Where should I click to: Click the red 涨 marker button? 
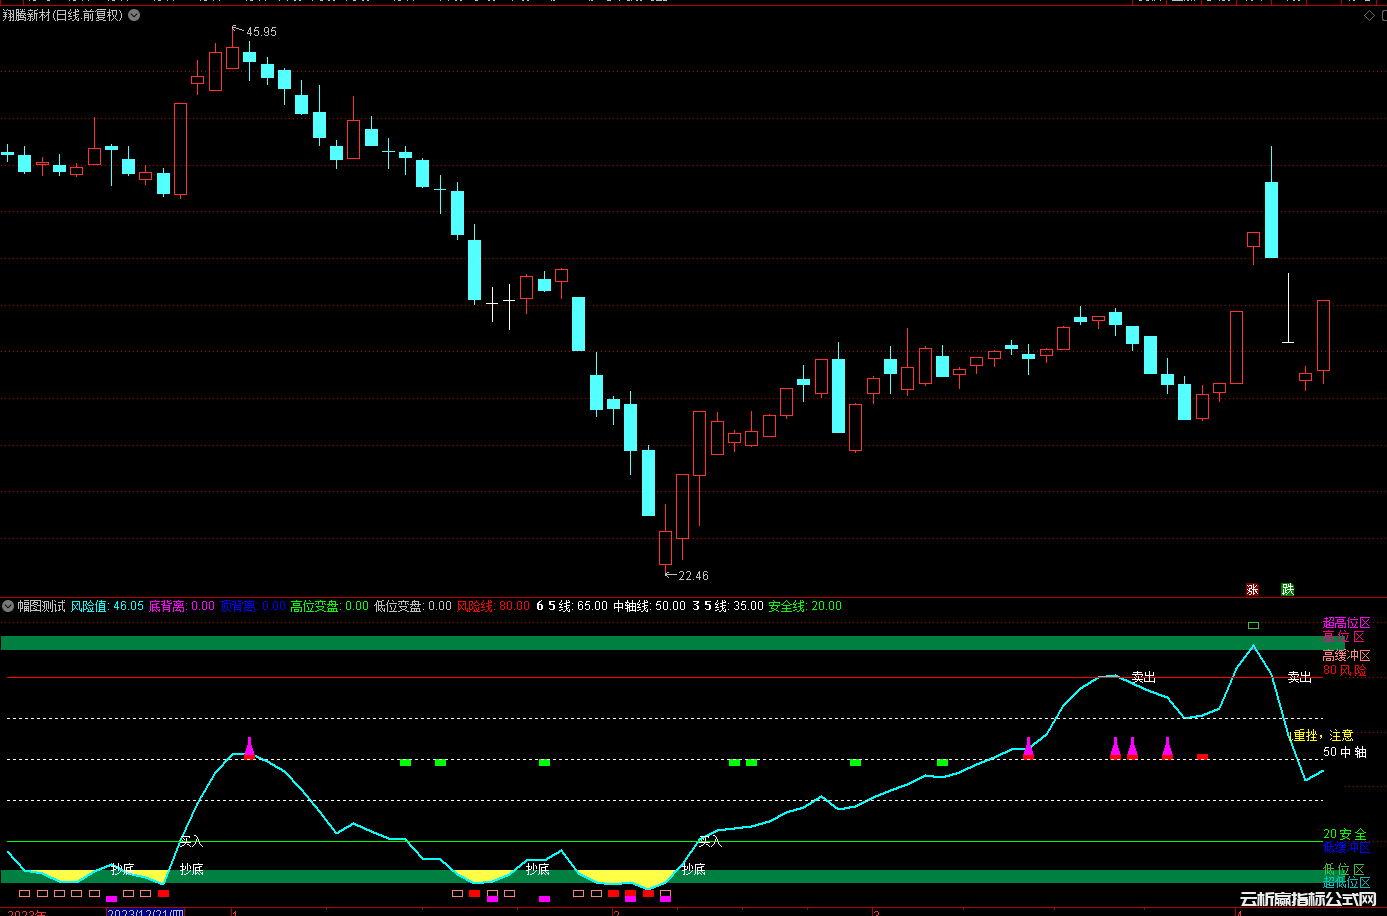[1252, 590]
